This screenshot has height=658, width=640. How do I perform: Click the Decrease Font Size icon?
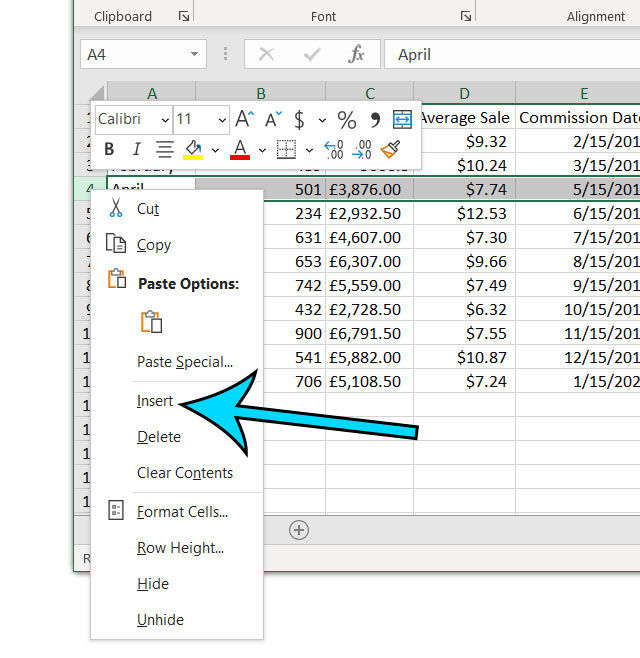pos(273,119)
